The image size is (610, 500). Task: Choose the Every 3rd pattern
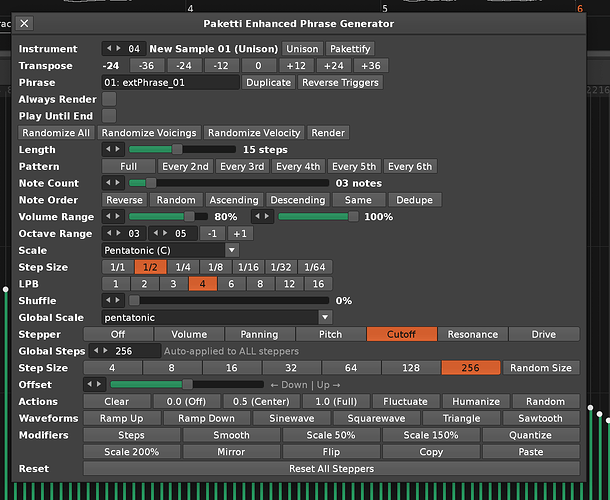pyautogui.click(x=242, y=166)
